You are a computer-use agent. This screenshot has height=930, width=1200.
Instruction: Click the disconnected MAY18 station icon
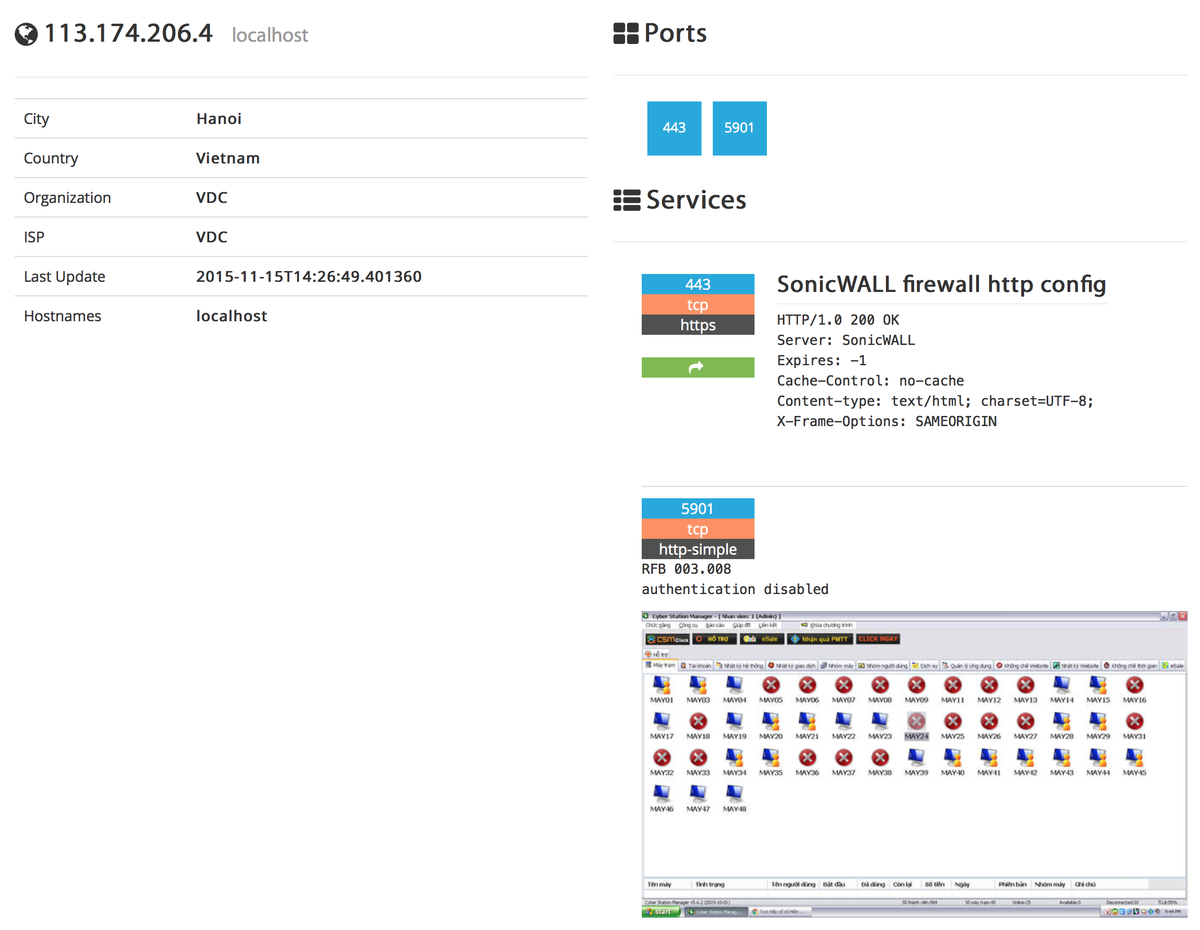[698, 721]
